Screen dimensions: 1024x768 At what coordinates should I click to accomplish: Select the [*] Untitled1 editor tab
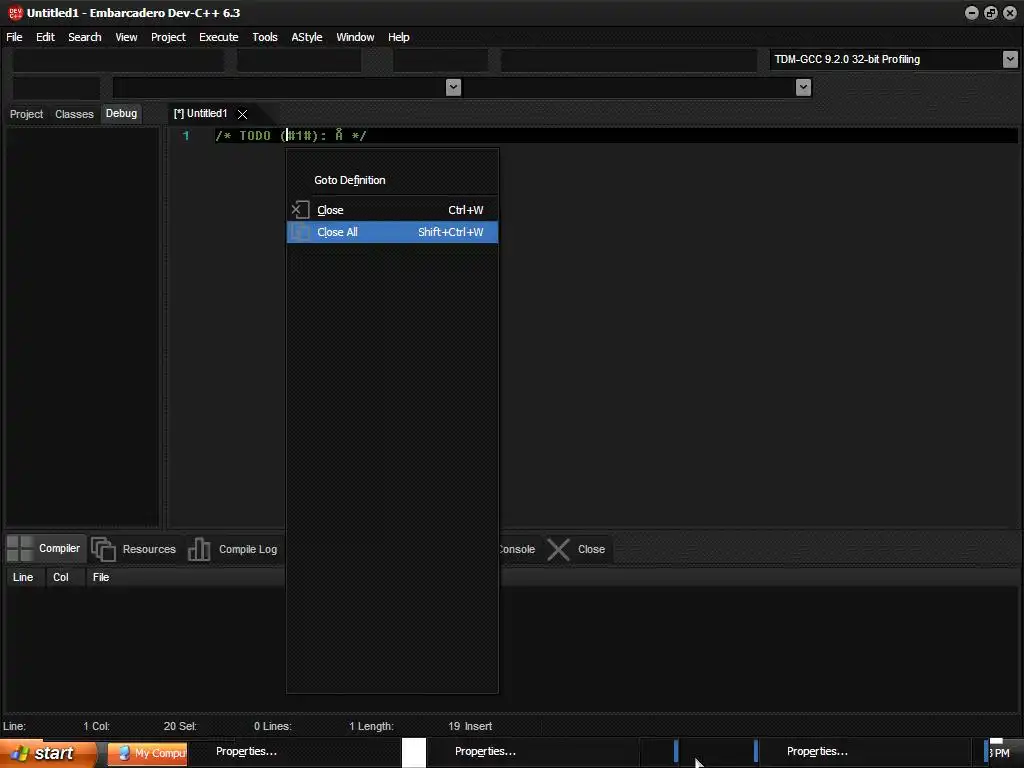[x=200, y=114]
